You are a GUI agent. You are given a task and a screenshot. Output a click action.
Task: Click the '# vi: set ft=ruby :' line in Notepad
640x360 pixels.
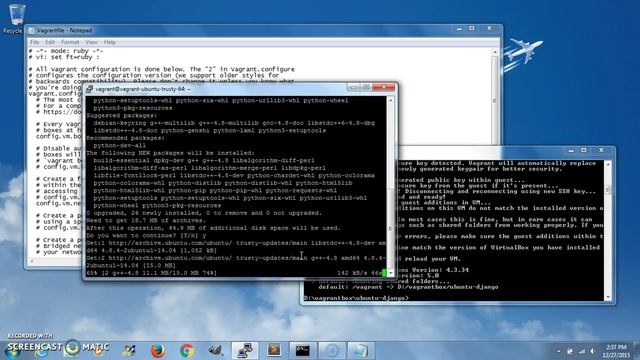pos(64,58)
